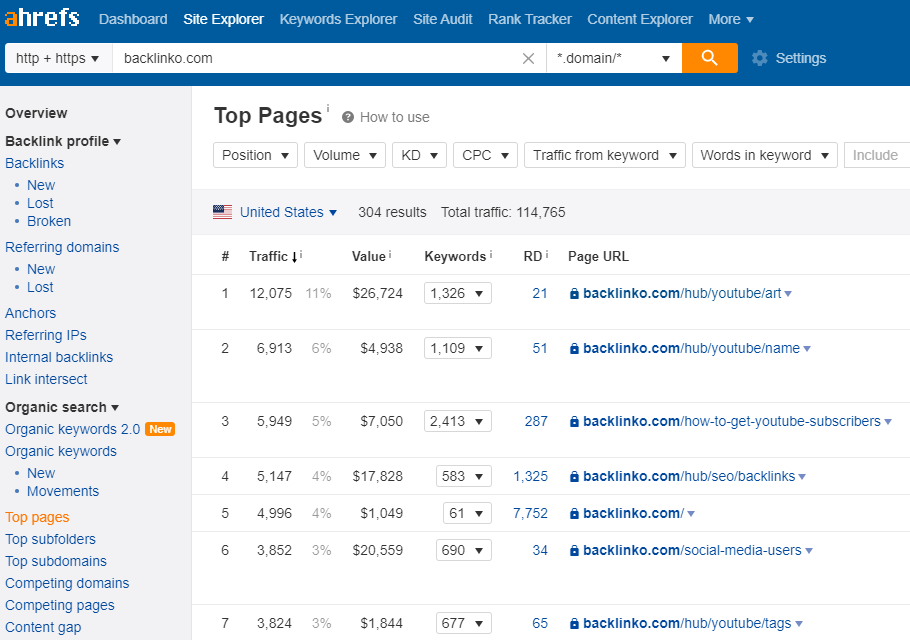Clear the backlinko.com search field
Viewport: 910px width, 640px height.
tap(528, 59)
